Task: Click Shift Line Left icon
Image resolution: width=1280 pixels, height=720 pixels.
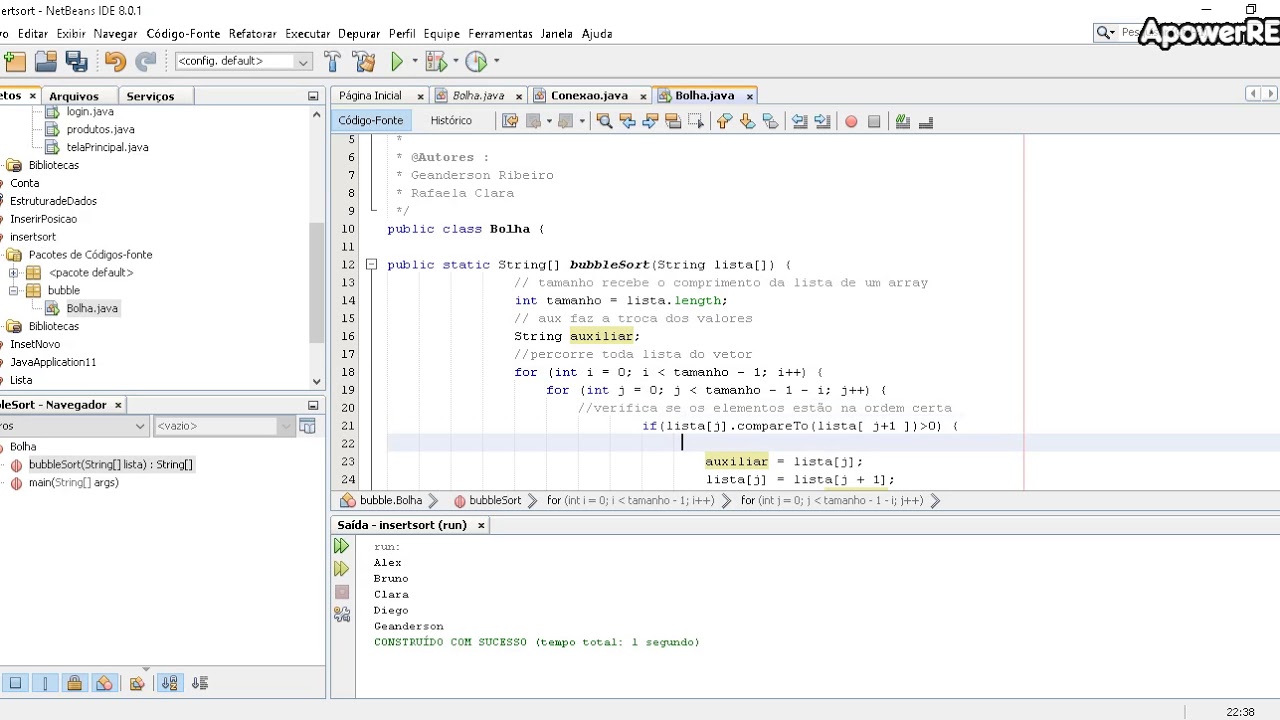Action: pyautogui.click(x=799, y=121)
